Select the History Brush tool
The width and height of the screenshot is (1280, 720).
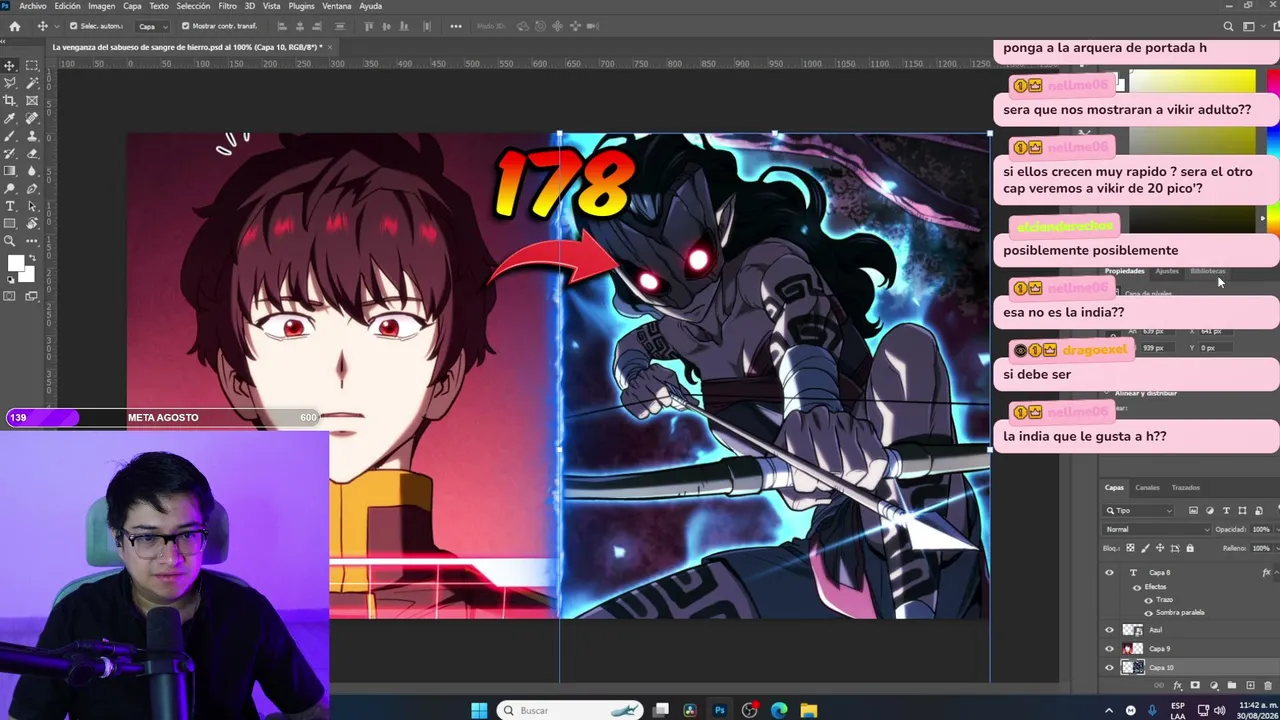click(x=10, y=153)
